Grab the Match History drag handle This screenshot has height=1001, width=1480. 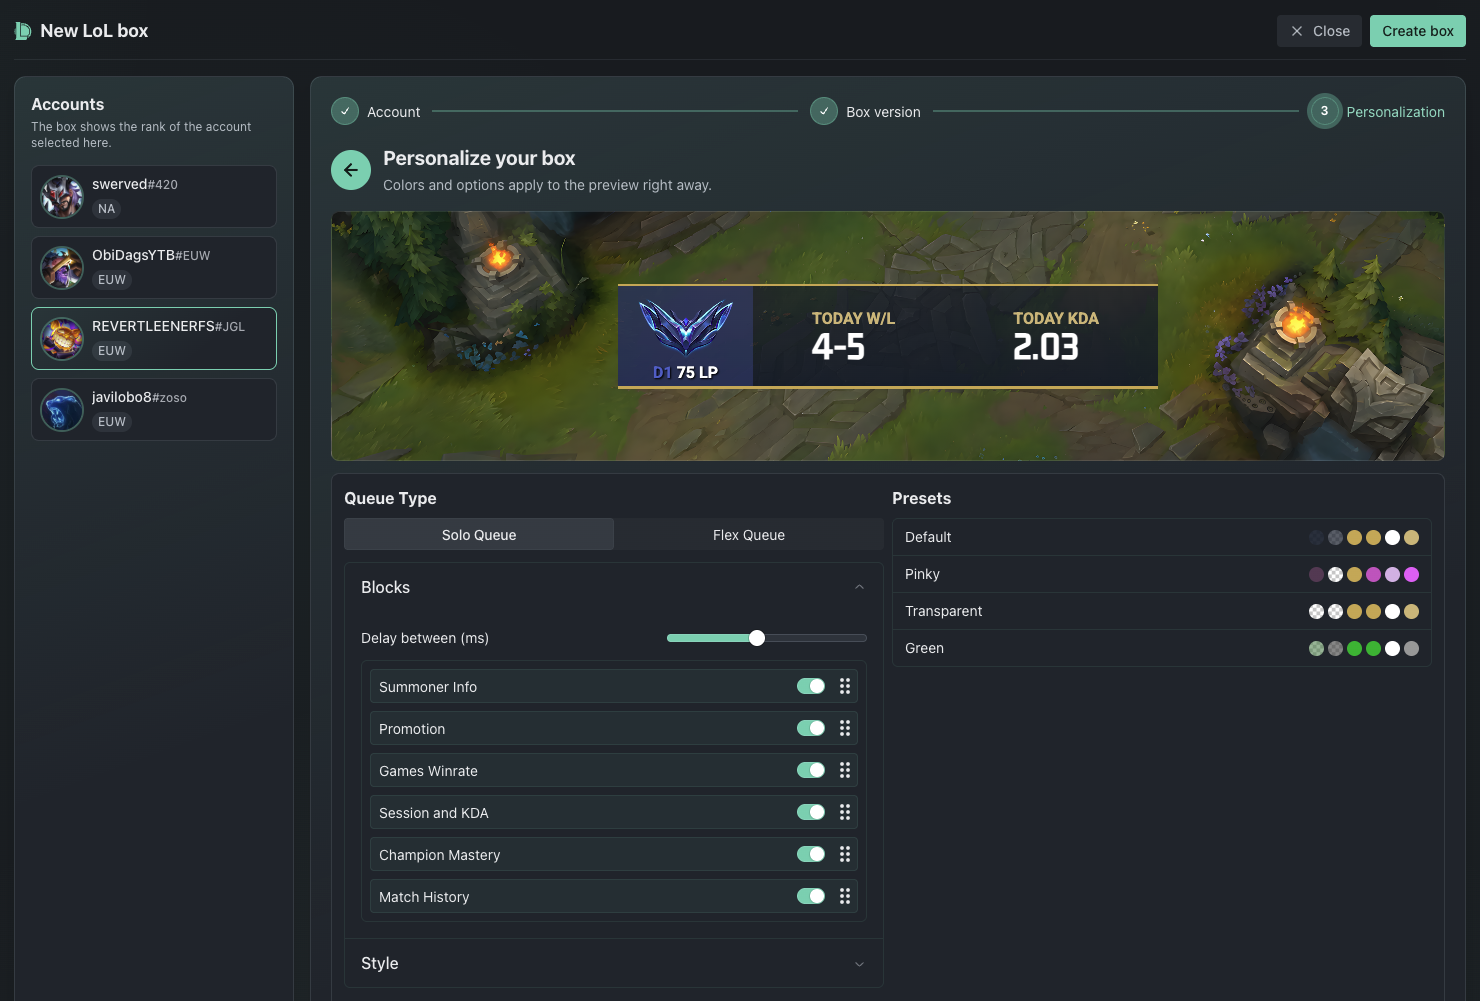coord(845,896)
